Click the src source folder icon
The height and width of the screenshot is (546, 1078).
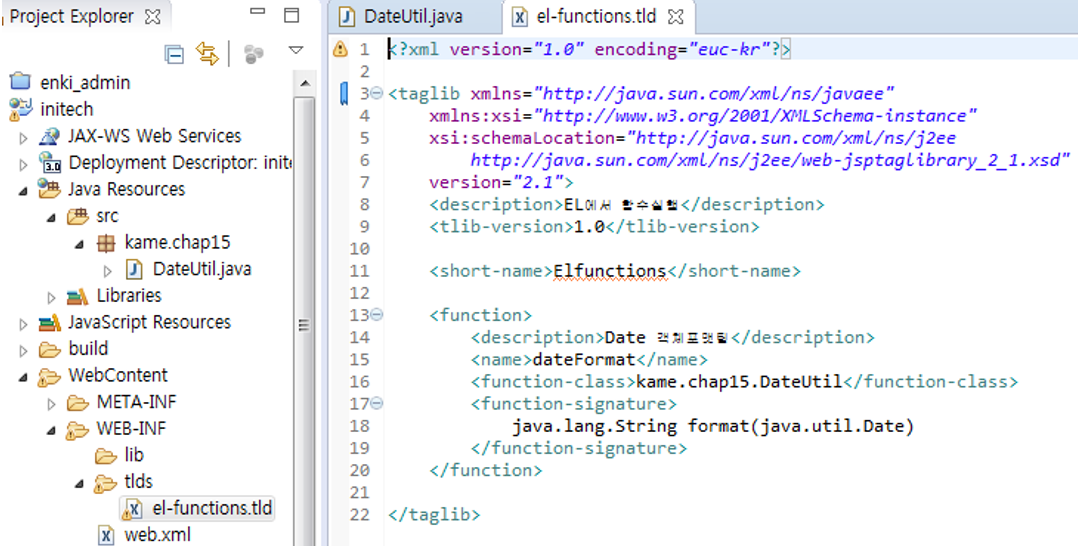78,217
